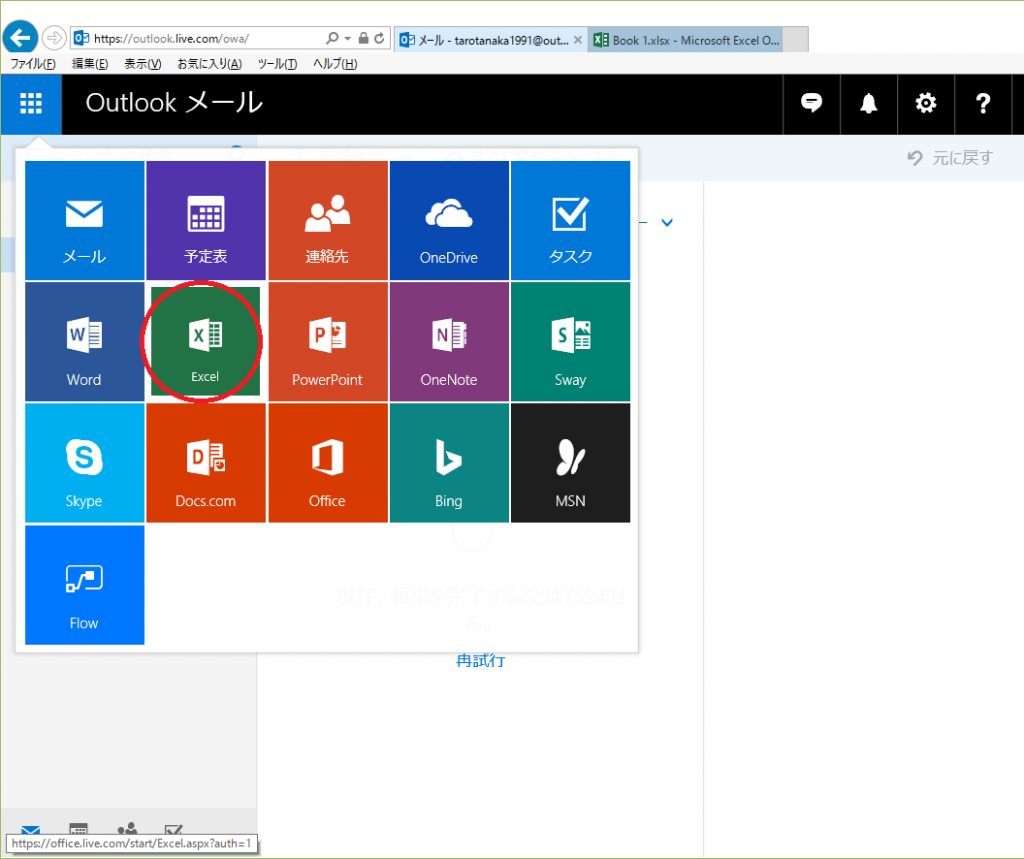Open the 表示(V) menu
Screen dimensions: 1024x859
(142, 63)
